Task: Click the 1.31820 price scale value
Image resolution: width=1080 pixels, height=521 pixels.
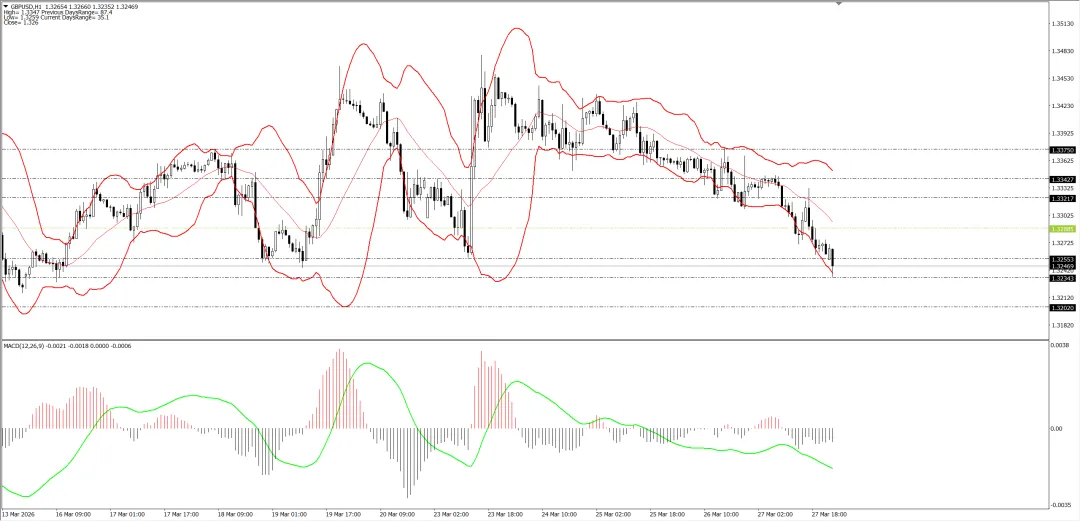Action: coord(1063,325)
